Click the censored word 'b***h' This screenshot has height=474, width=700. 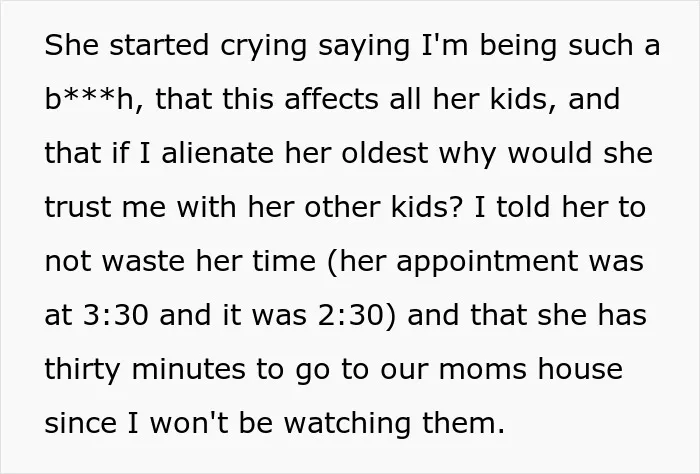pos(90,99)
